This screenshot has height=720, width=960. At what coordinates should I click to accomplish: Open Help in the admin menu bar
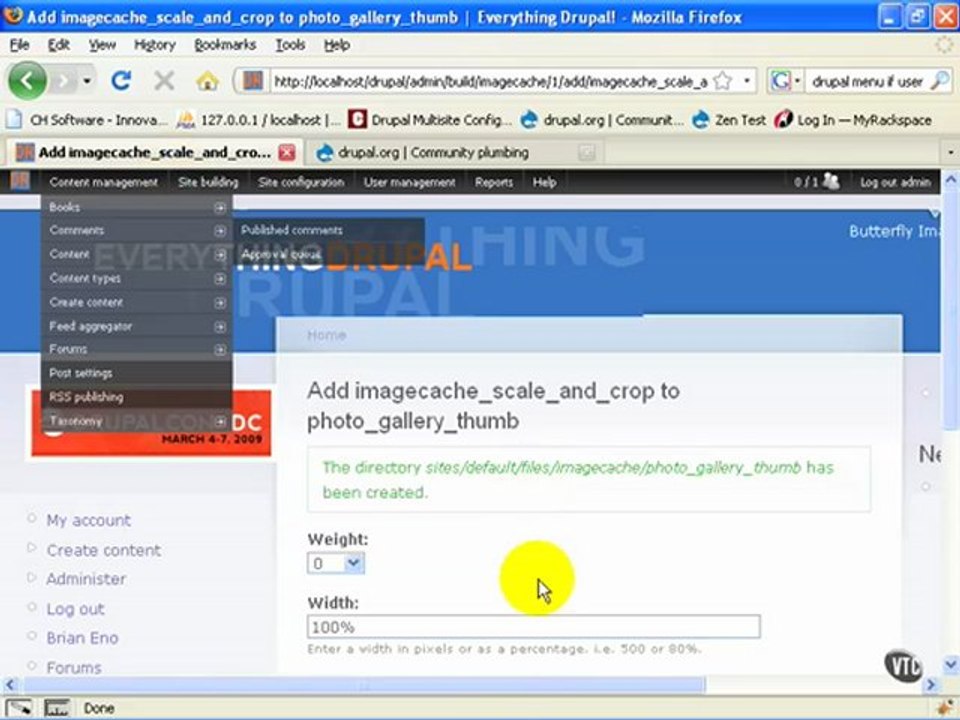pos(544,182)
